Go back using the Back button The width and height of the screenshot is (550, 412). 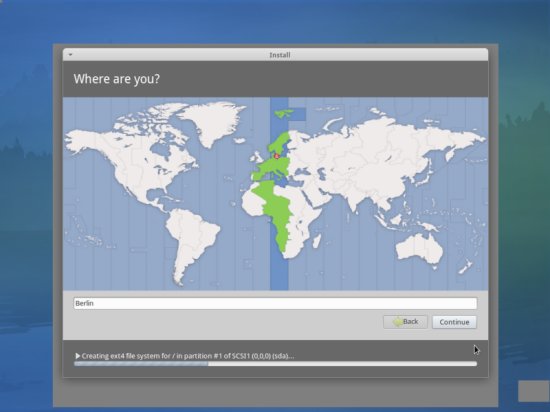[x=405, y=322]
